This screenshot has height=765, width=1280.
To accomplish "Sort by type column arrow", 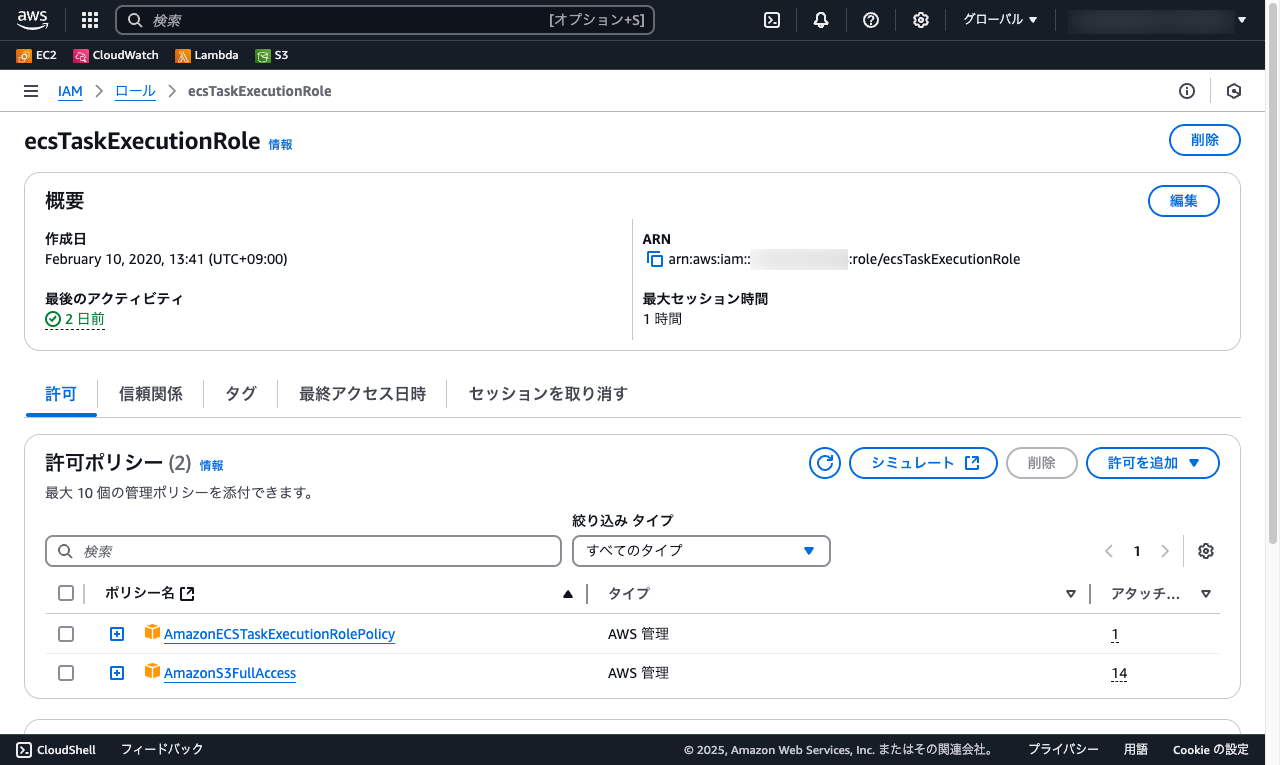I will tap(1071, 594).
